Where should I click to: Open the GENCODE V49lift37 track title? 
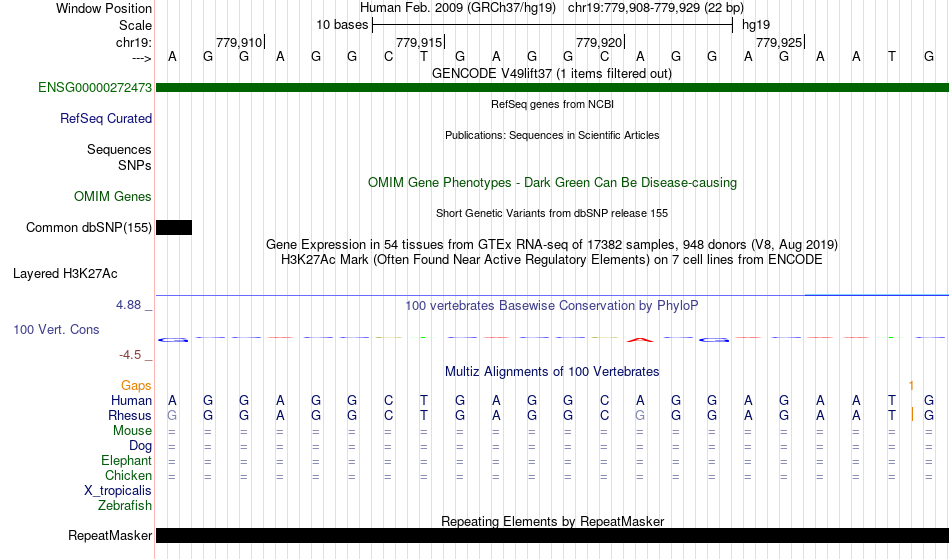coord(551,73)
